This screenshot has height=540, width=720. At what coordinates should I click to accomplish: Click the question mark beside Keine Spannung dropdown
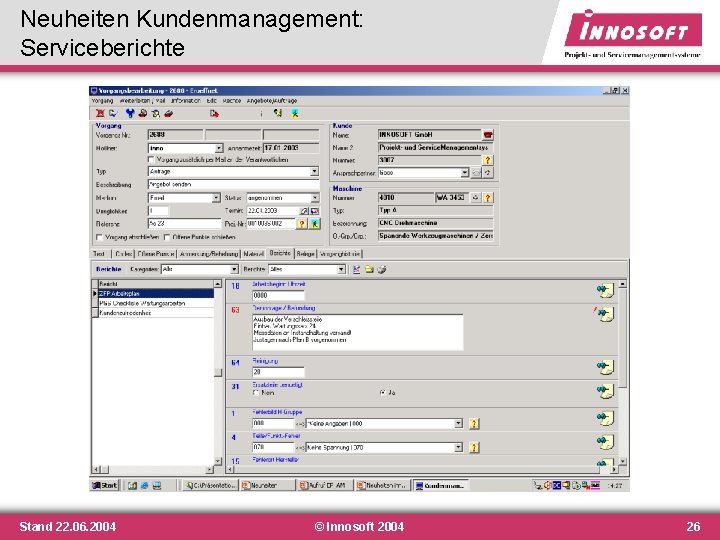474,447
